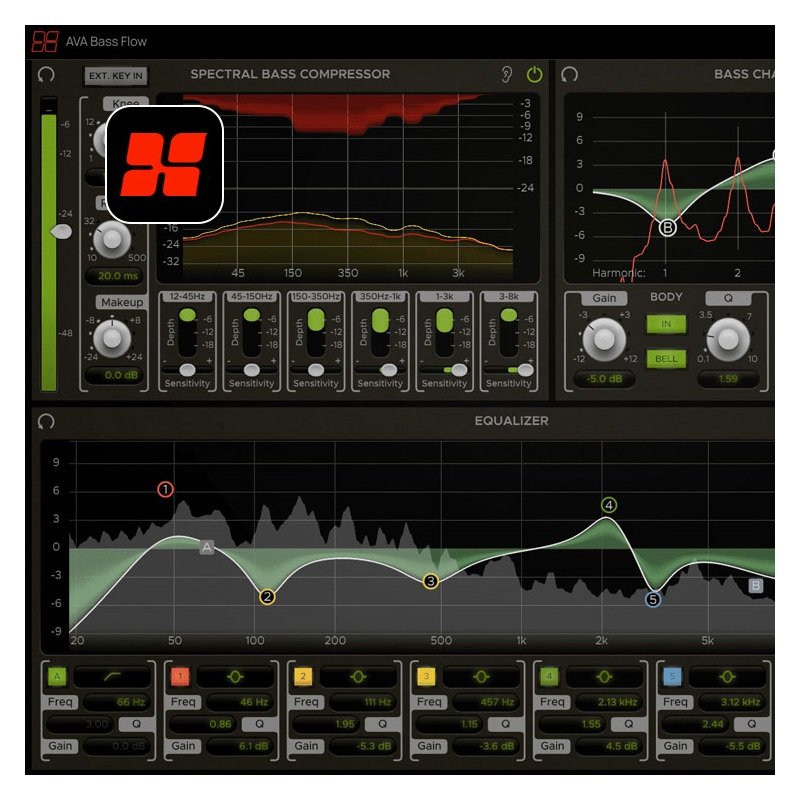Click the Bass Character reset arrow
The width and height of the screenshot is (800, 800).
(569, 74)
